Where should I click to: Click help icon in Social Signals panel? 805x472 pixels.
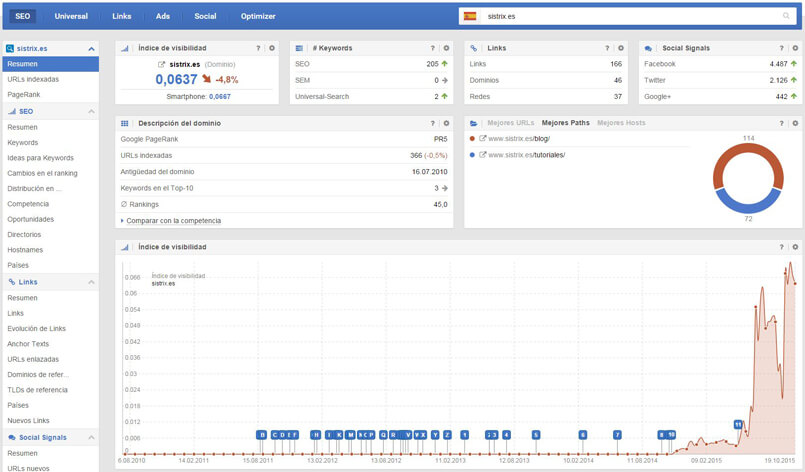tap(782, 48)
